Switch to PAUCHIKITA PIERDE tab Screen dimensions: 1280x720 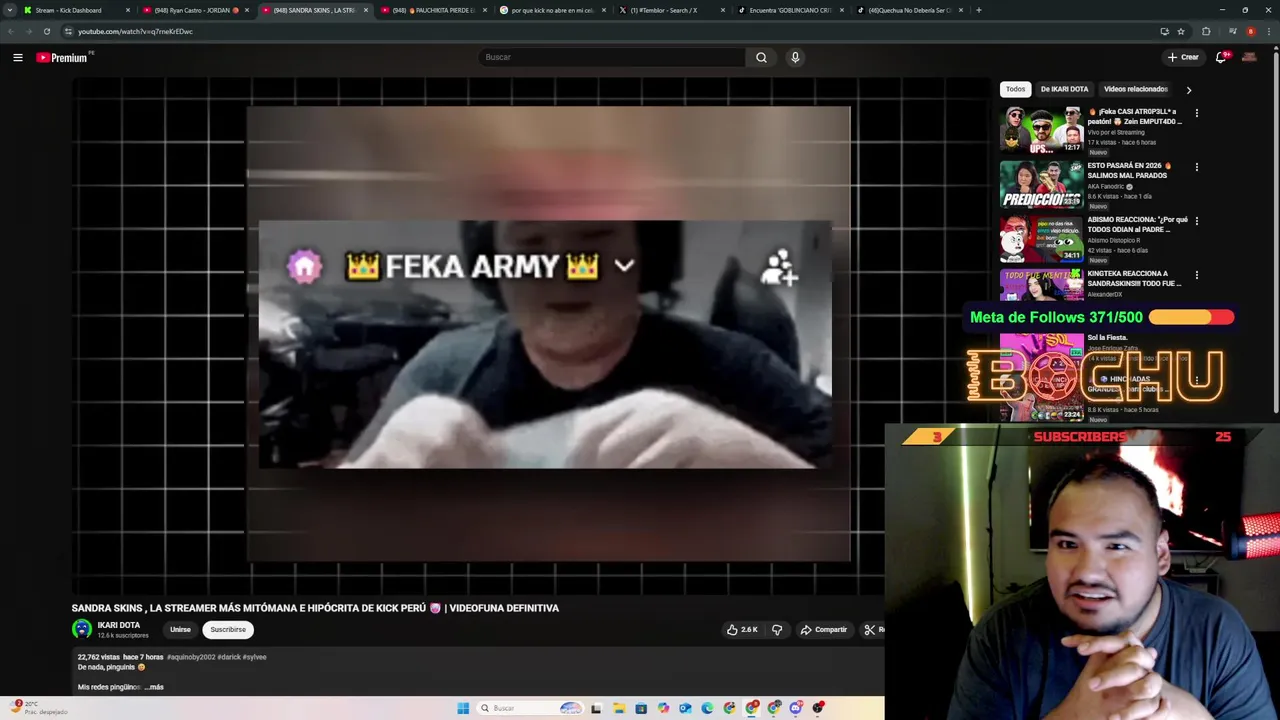[434, 10]
